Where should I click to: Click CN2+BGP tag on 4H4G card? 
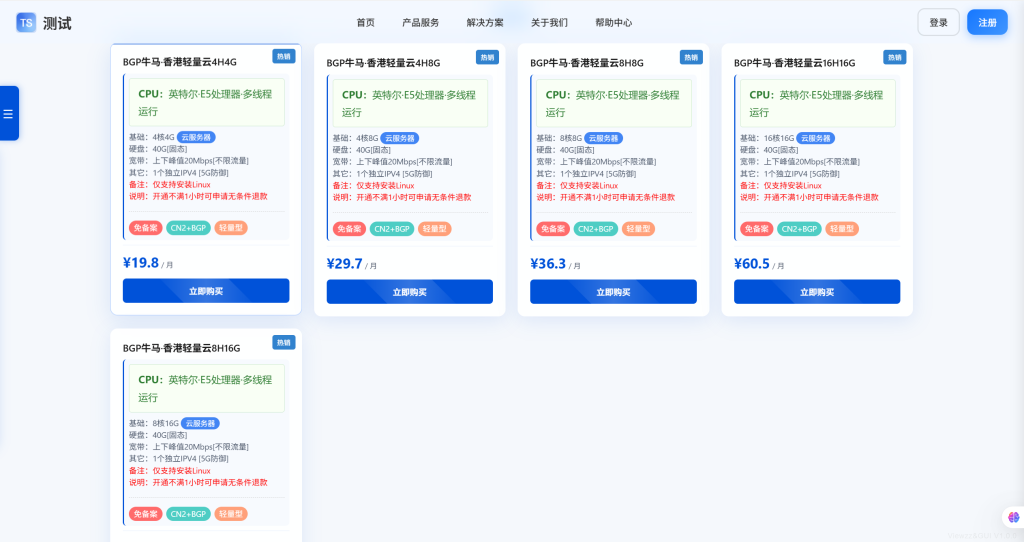(188, 228)
